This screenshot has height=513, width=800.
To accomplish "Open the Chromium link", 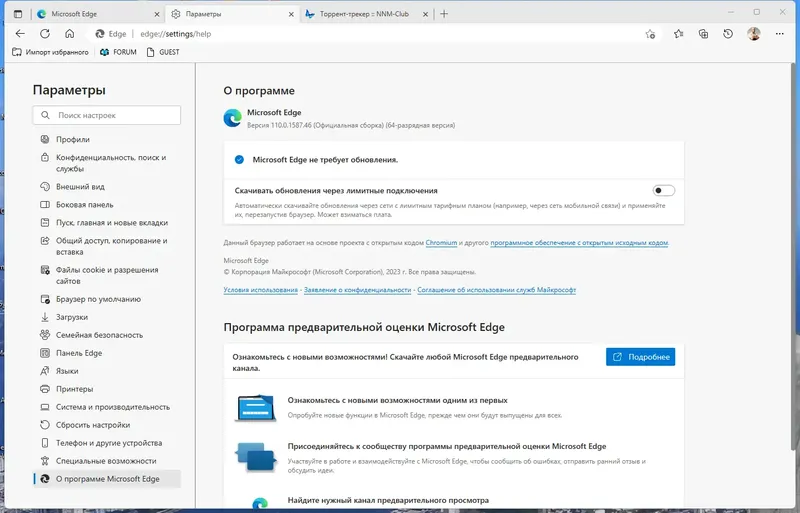I will click(441, 243).
